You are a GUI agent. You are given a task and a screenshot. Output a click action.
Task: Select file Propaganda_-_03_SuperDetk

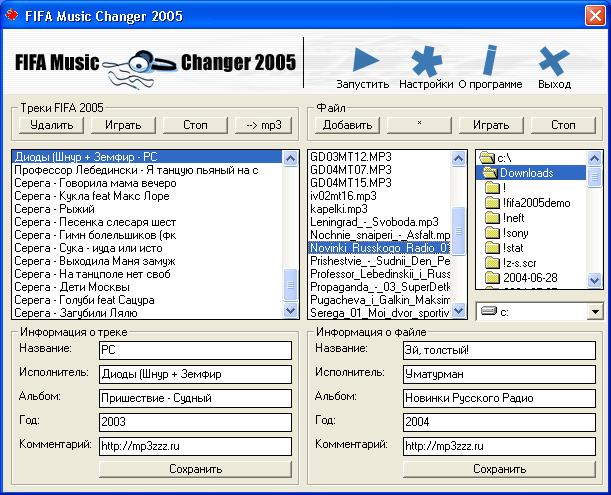point(380,287)
